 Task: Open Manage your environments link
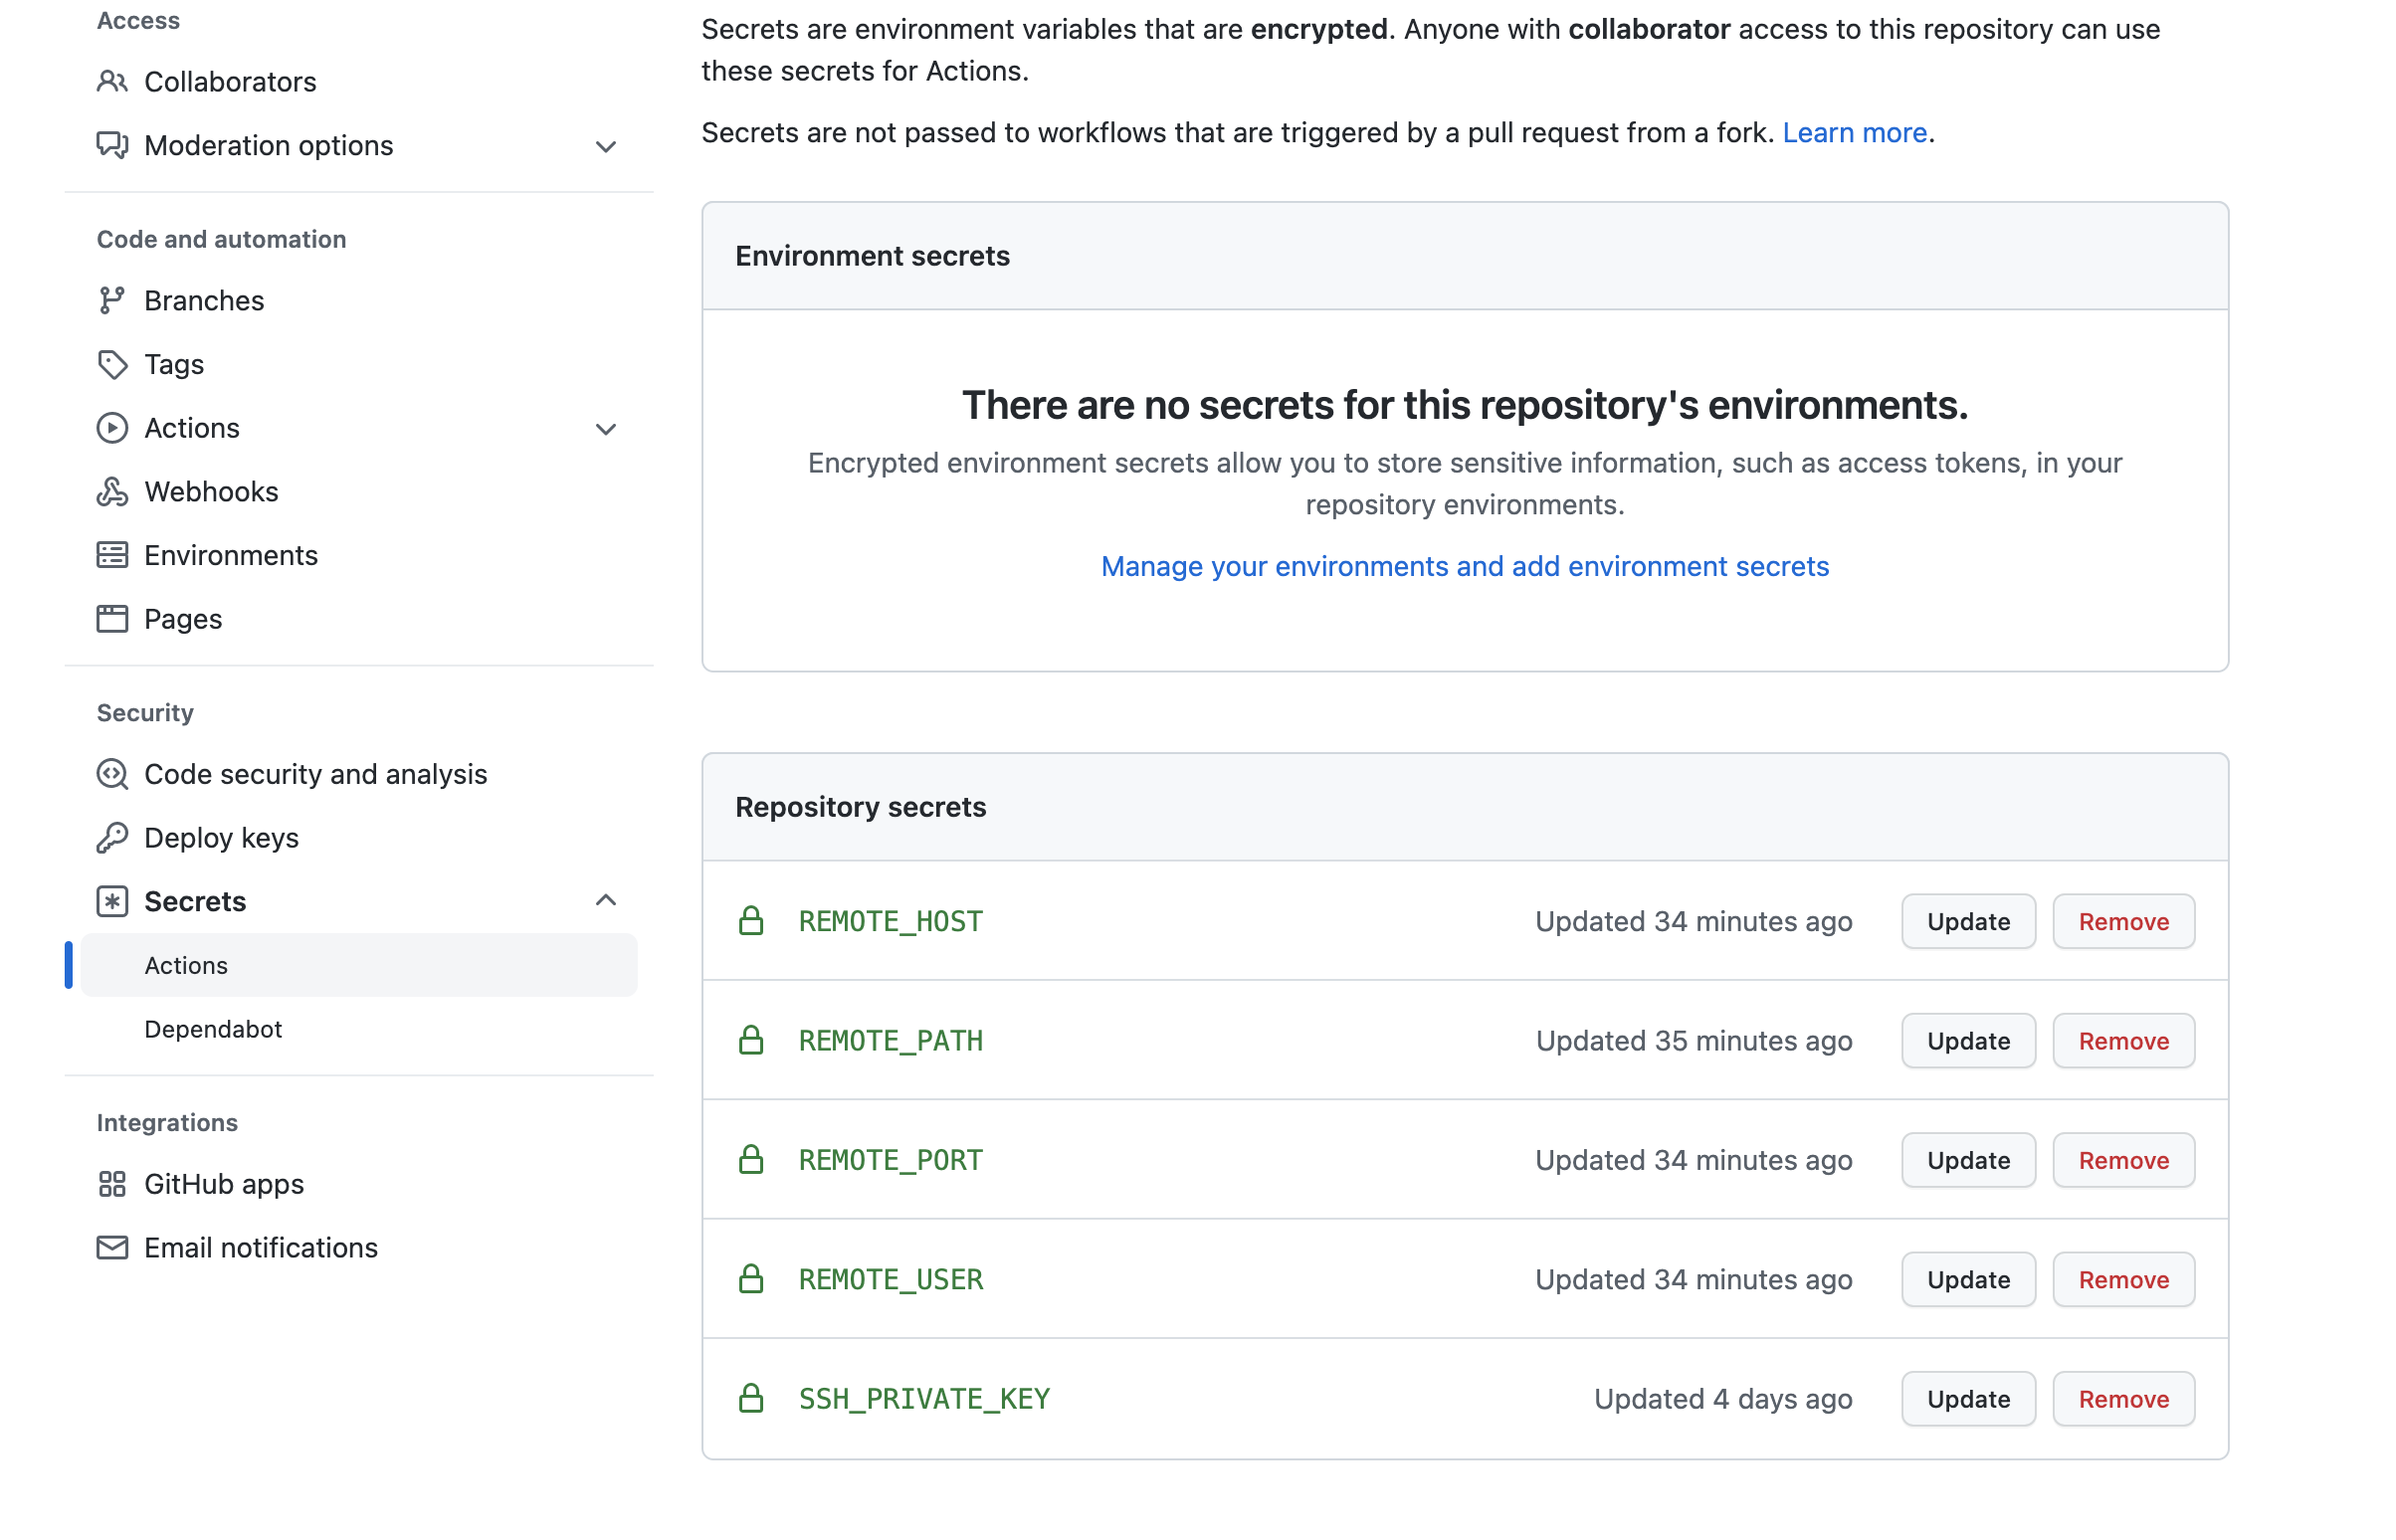tap(1464, 567)
